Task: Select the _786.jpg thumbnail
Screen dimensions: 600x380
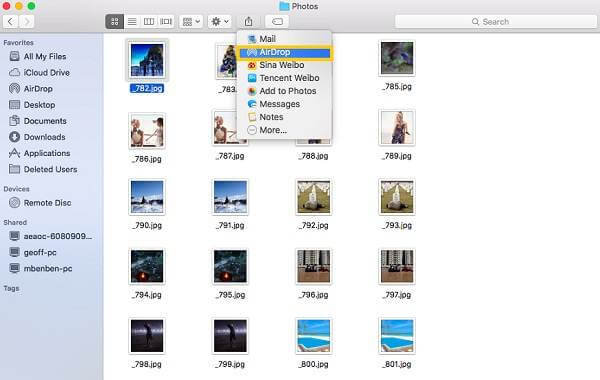Action: (147, 131)
